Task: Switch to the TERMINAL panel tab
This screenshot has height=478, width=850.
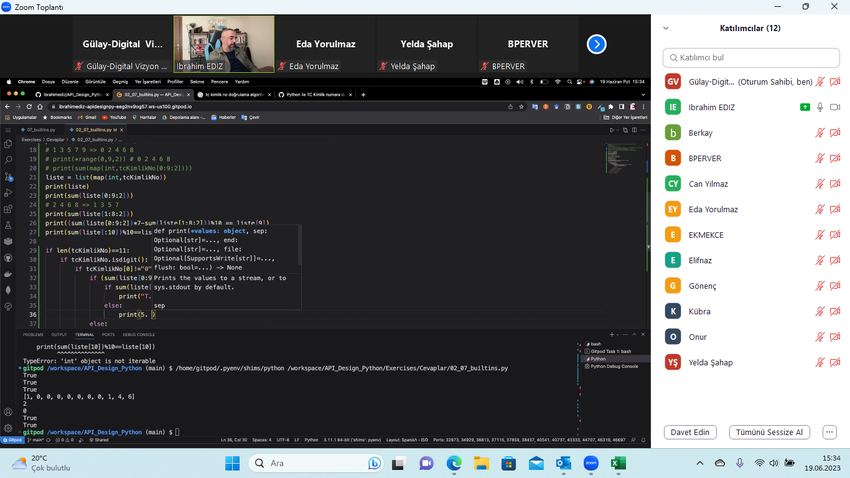Action: (x=84, y=335)
